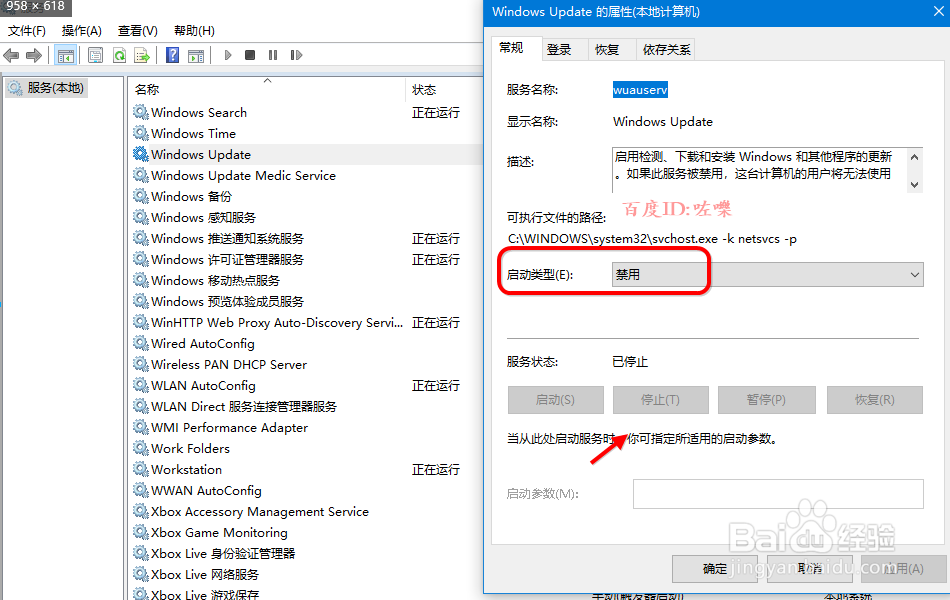The image size is (950, 600).
Task: Open the 帮助(H) menu
Action: pyautogui.click(x=194, y=30)
